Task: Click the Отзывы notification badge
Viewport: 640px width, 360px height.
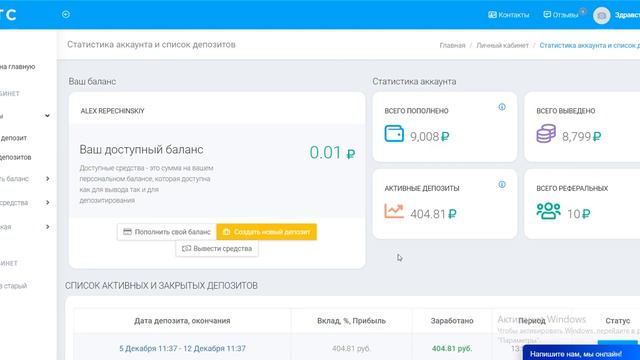Action: (x=583, y=11)
